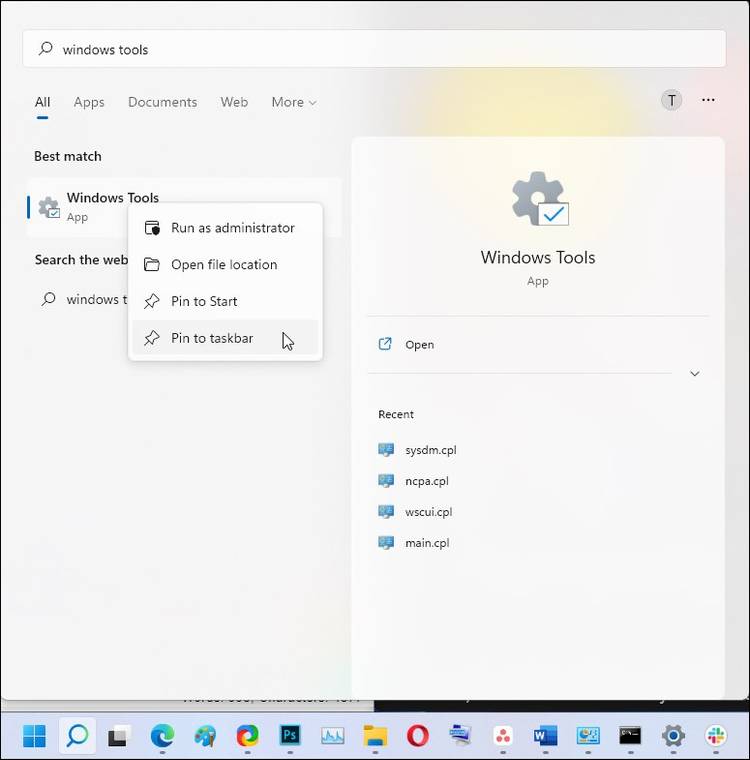Open the Windows Start button in taskbar
Screen dimensions: 750x760
[34, 736]
